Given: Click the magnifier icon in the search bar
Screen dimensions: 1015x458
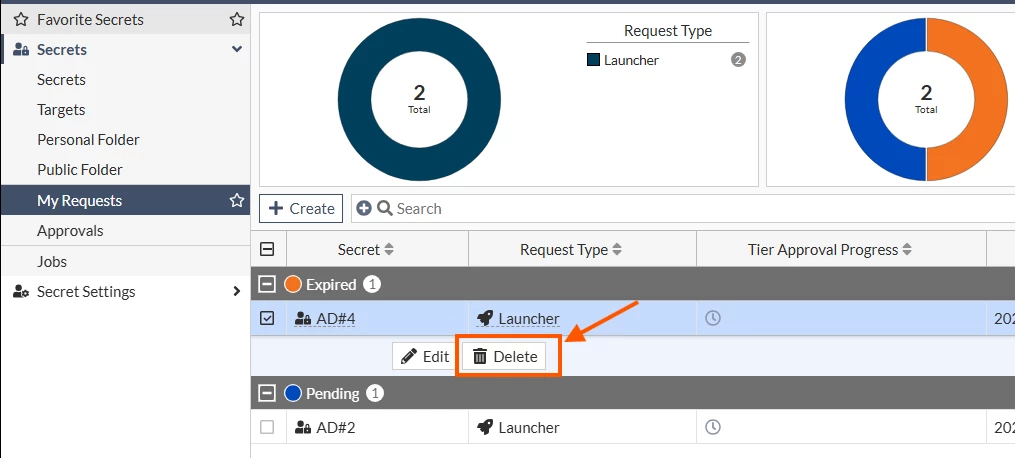Looking at the screenshot, I should pos(385,208).
